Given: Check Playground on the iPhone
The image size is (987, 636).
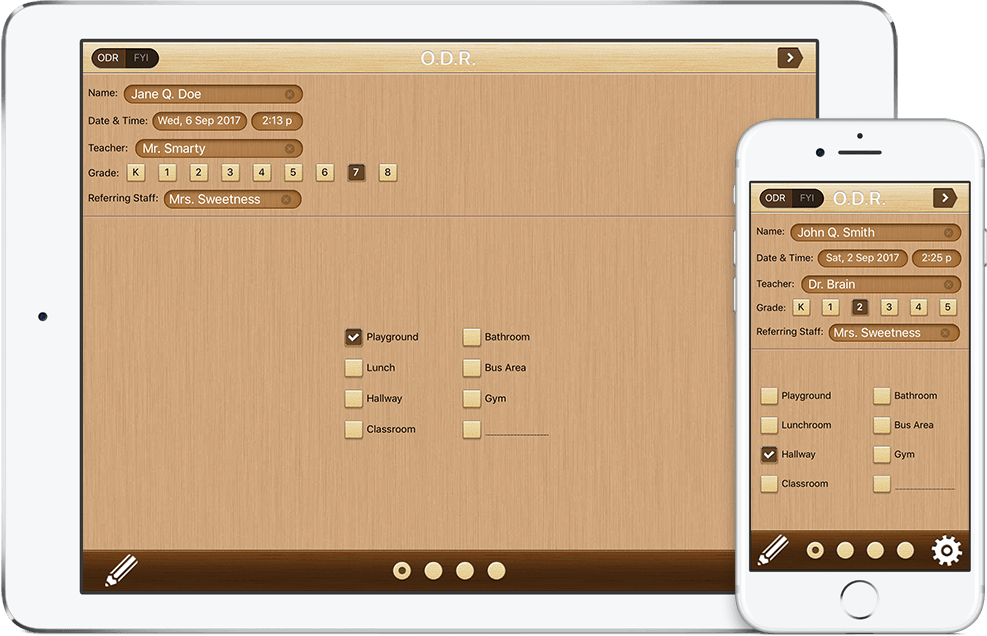Looking at the screenshot, I should click(x=769, y=395).
